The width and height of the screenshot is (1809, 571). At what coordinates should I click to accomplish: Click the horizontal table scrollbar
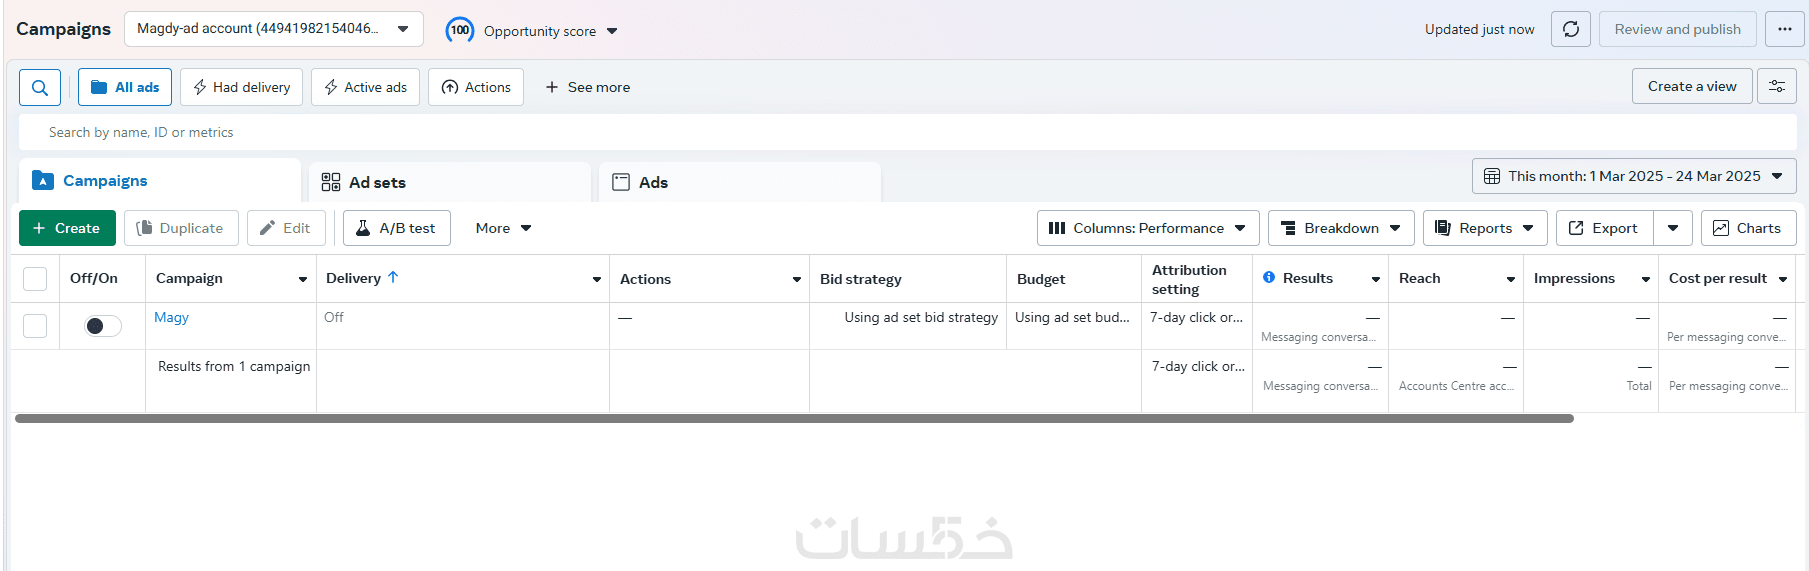[794, 419]
